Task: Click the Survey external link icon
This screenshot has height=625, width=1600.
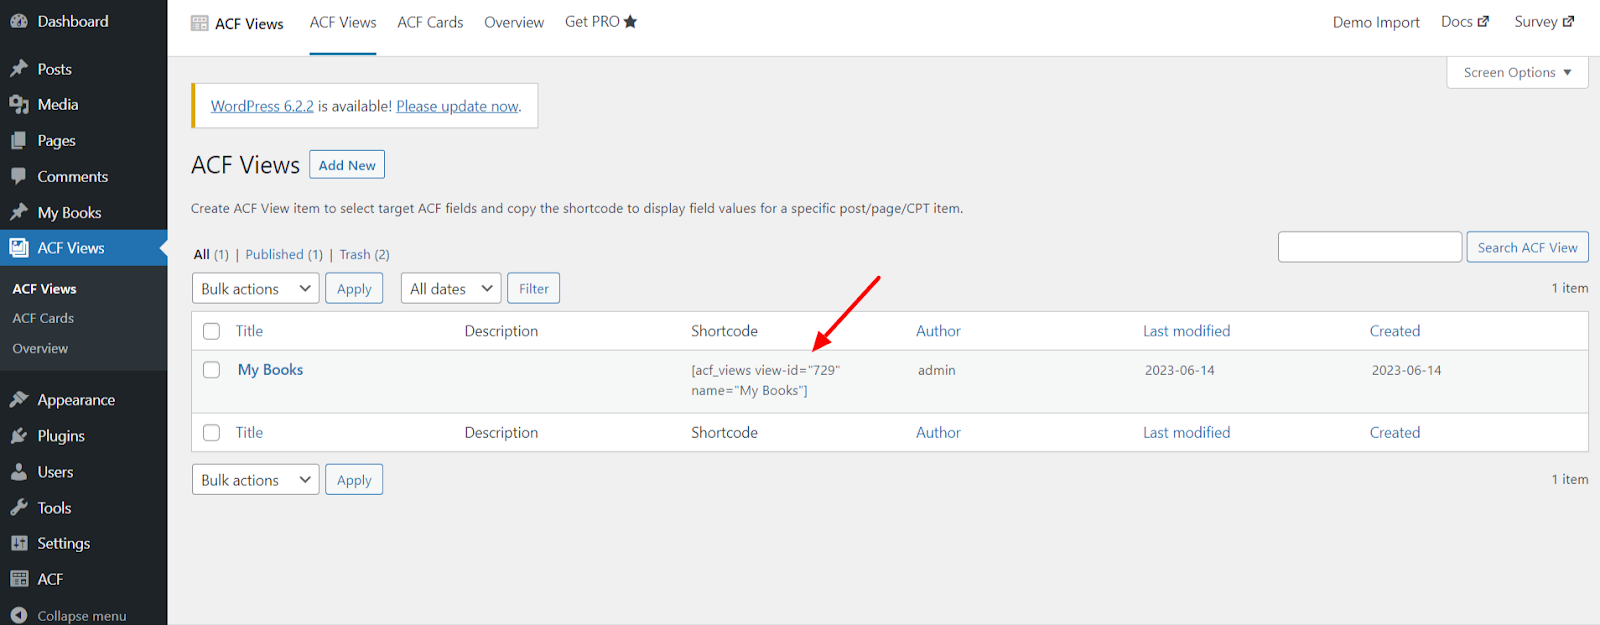Action: pos(1568,21)
